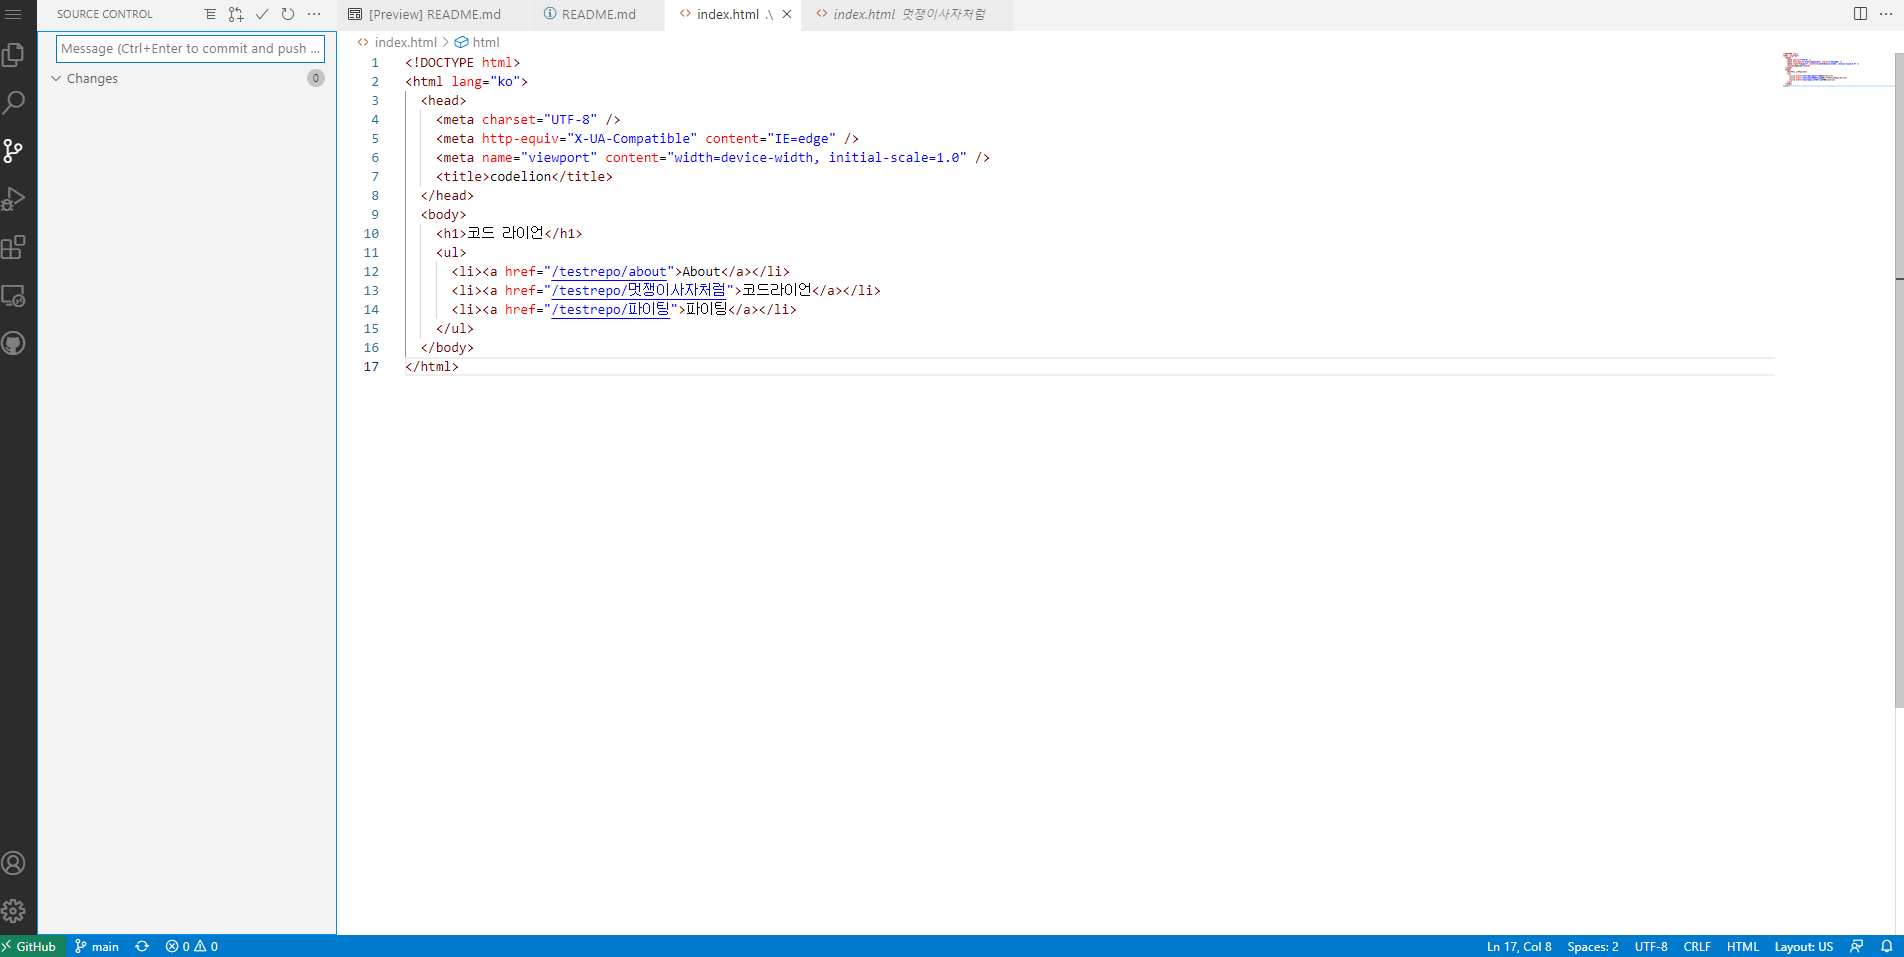Image resolution: width=1904 pixels, height=957 pixels.
Task: Click the Layout: US indicator
Action: 1804,946
